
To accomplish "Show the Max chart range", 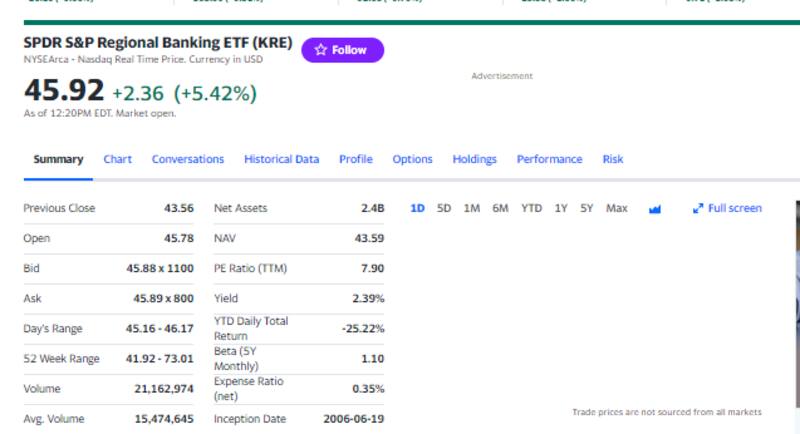I will (x=617, y=208).
